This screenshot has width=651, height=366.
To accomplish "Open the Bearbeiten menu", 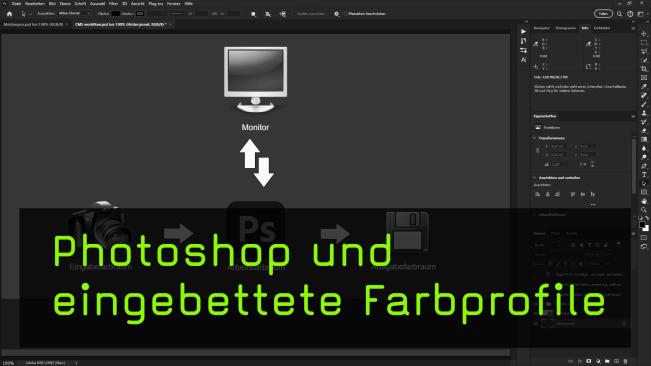I will (x=35, y=3).
